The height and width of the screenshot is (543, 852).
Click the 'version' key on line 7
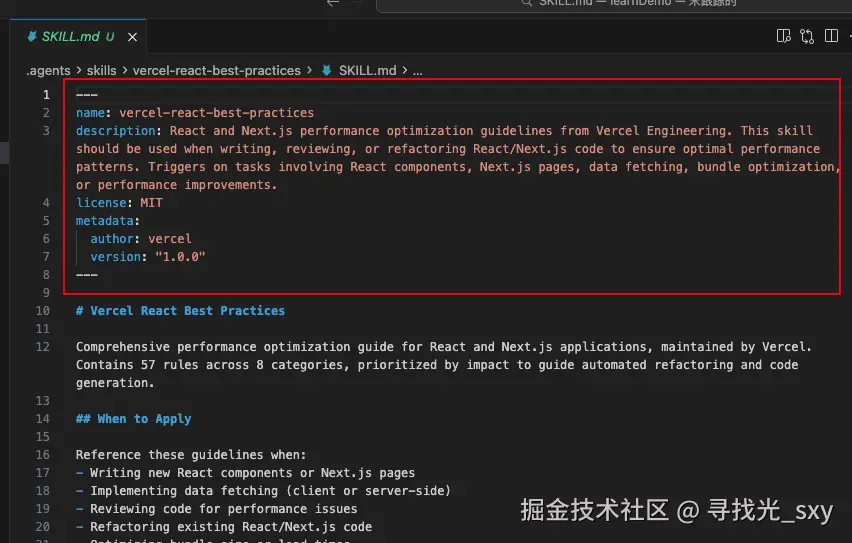coord(116,257)
